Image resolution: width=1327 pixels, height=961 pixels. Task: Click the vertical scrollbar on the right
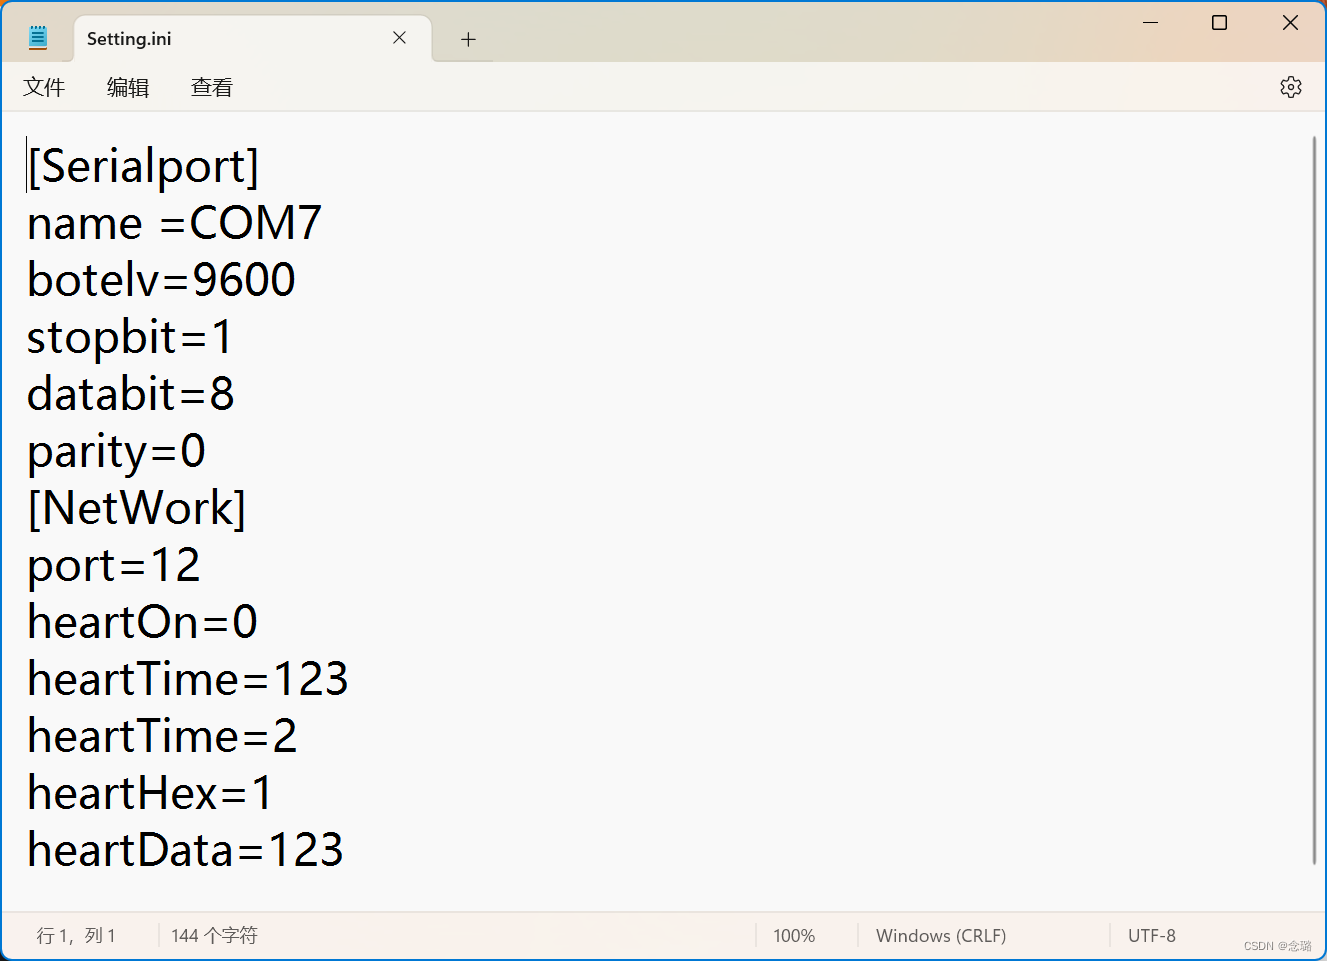click(1314, 500)
